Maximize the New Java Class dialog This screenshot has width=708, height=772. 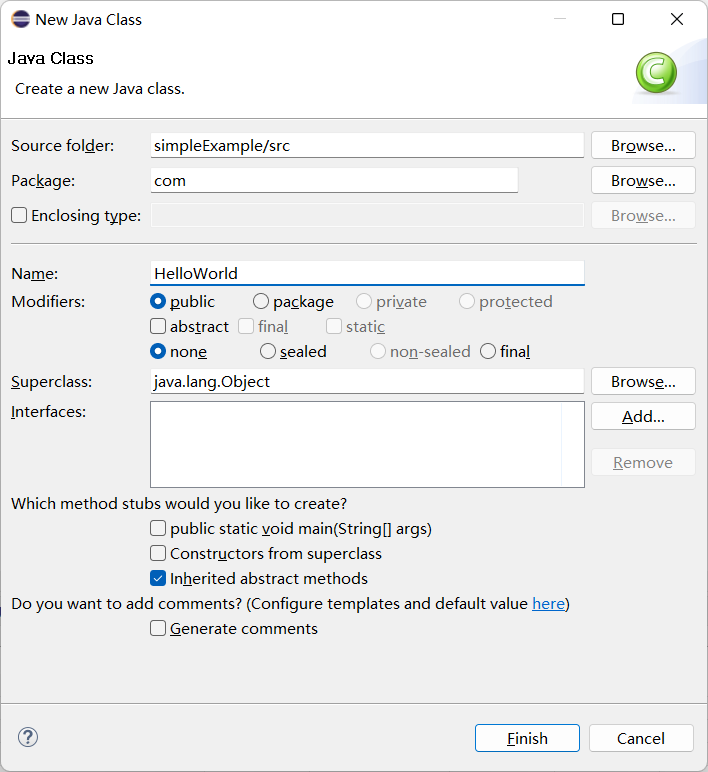coord(618,19)
